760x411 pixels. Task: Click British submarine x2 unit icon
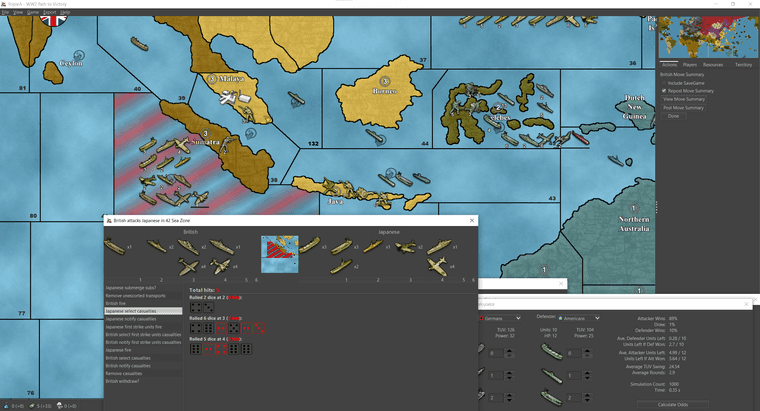pyautogui.click(x=157, y=246)
